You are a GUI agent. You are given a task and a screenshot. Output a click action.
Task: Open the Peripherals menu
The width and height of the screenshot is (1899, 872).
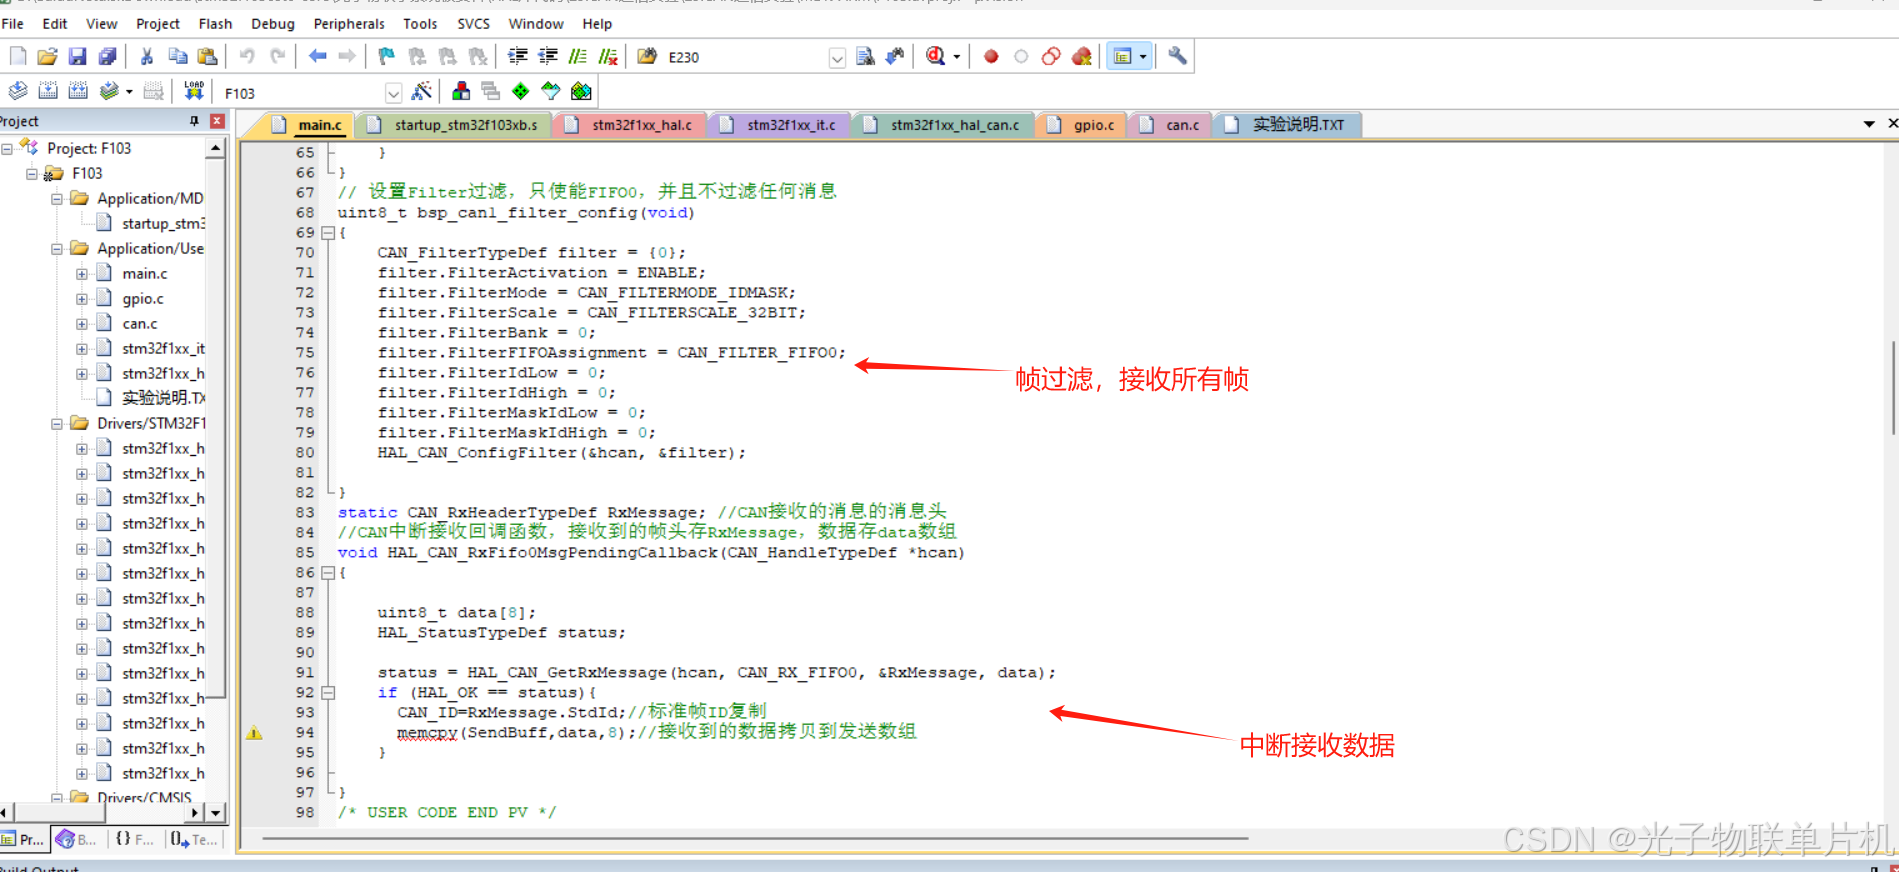coord(349,23)
